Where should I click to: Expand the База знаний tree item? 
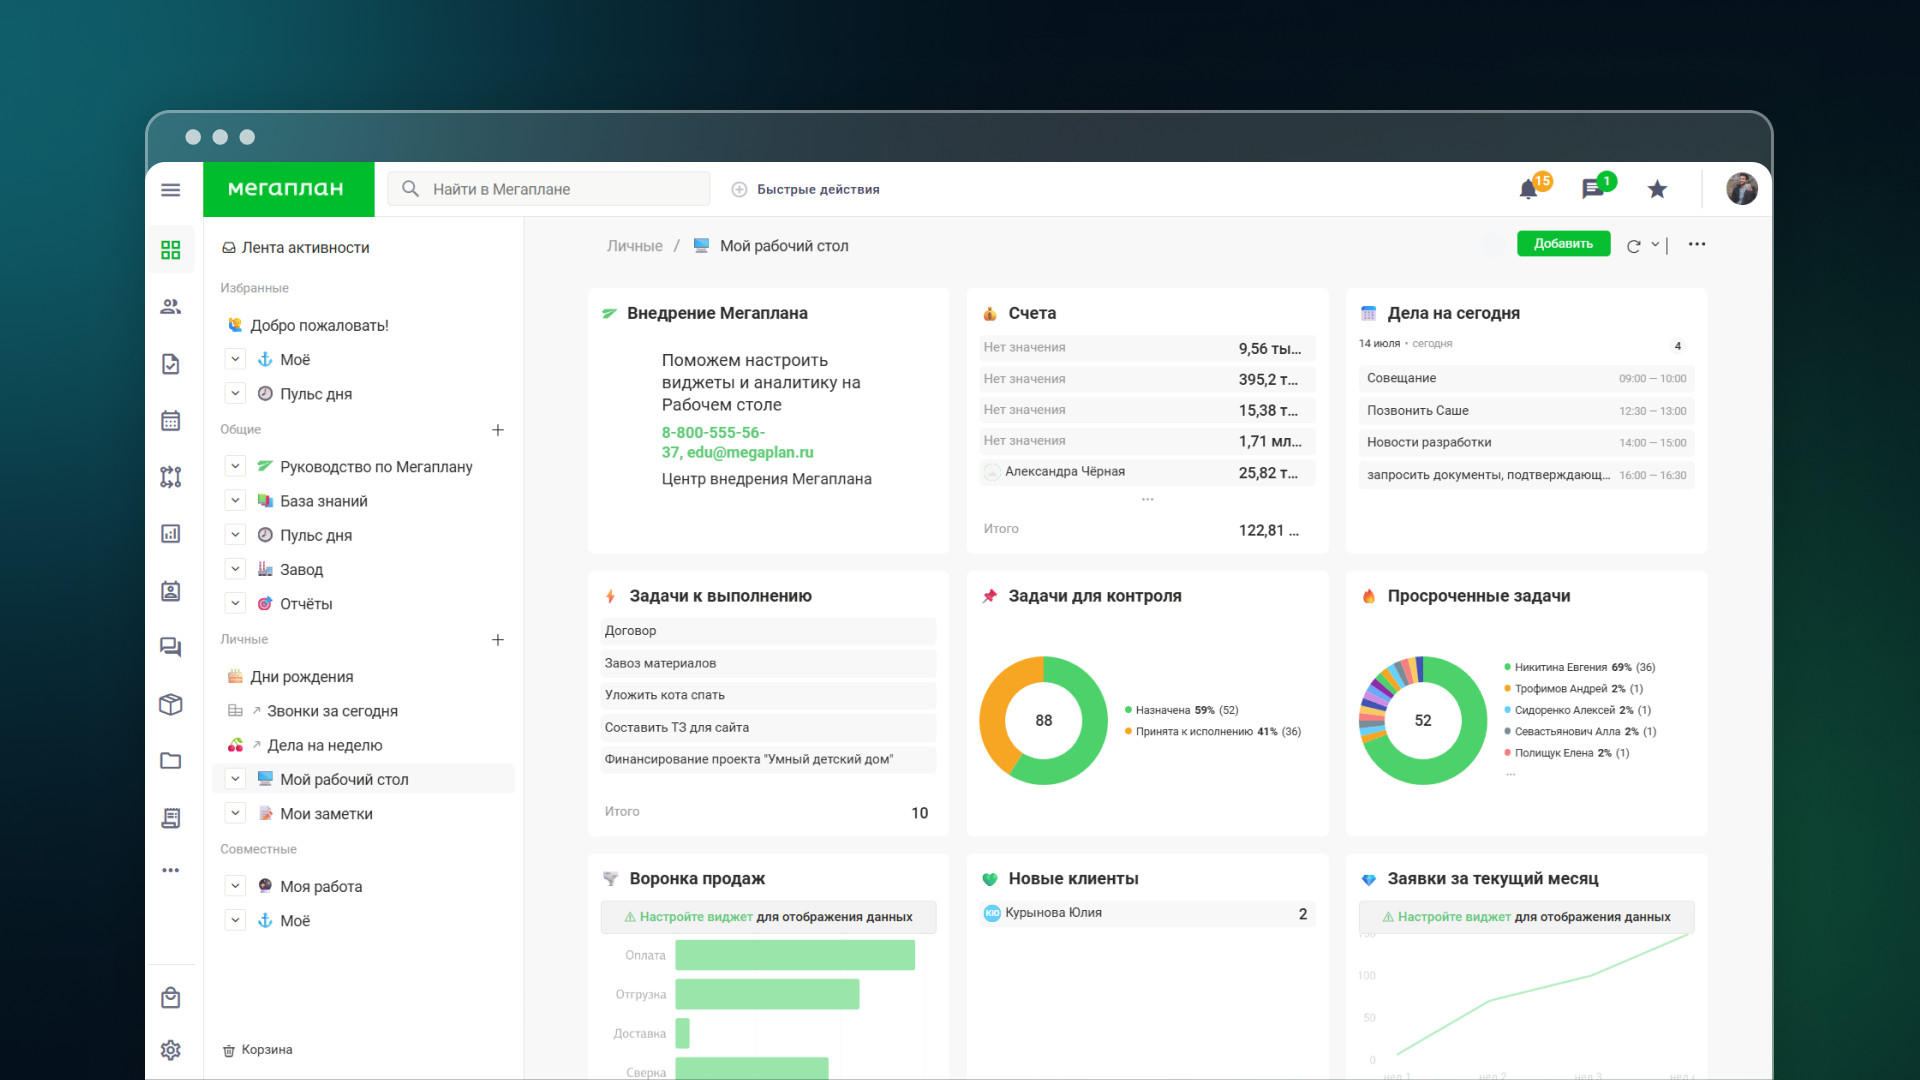[x=235, y=500]
